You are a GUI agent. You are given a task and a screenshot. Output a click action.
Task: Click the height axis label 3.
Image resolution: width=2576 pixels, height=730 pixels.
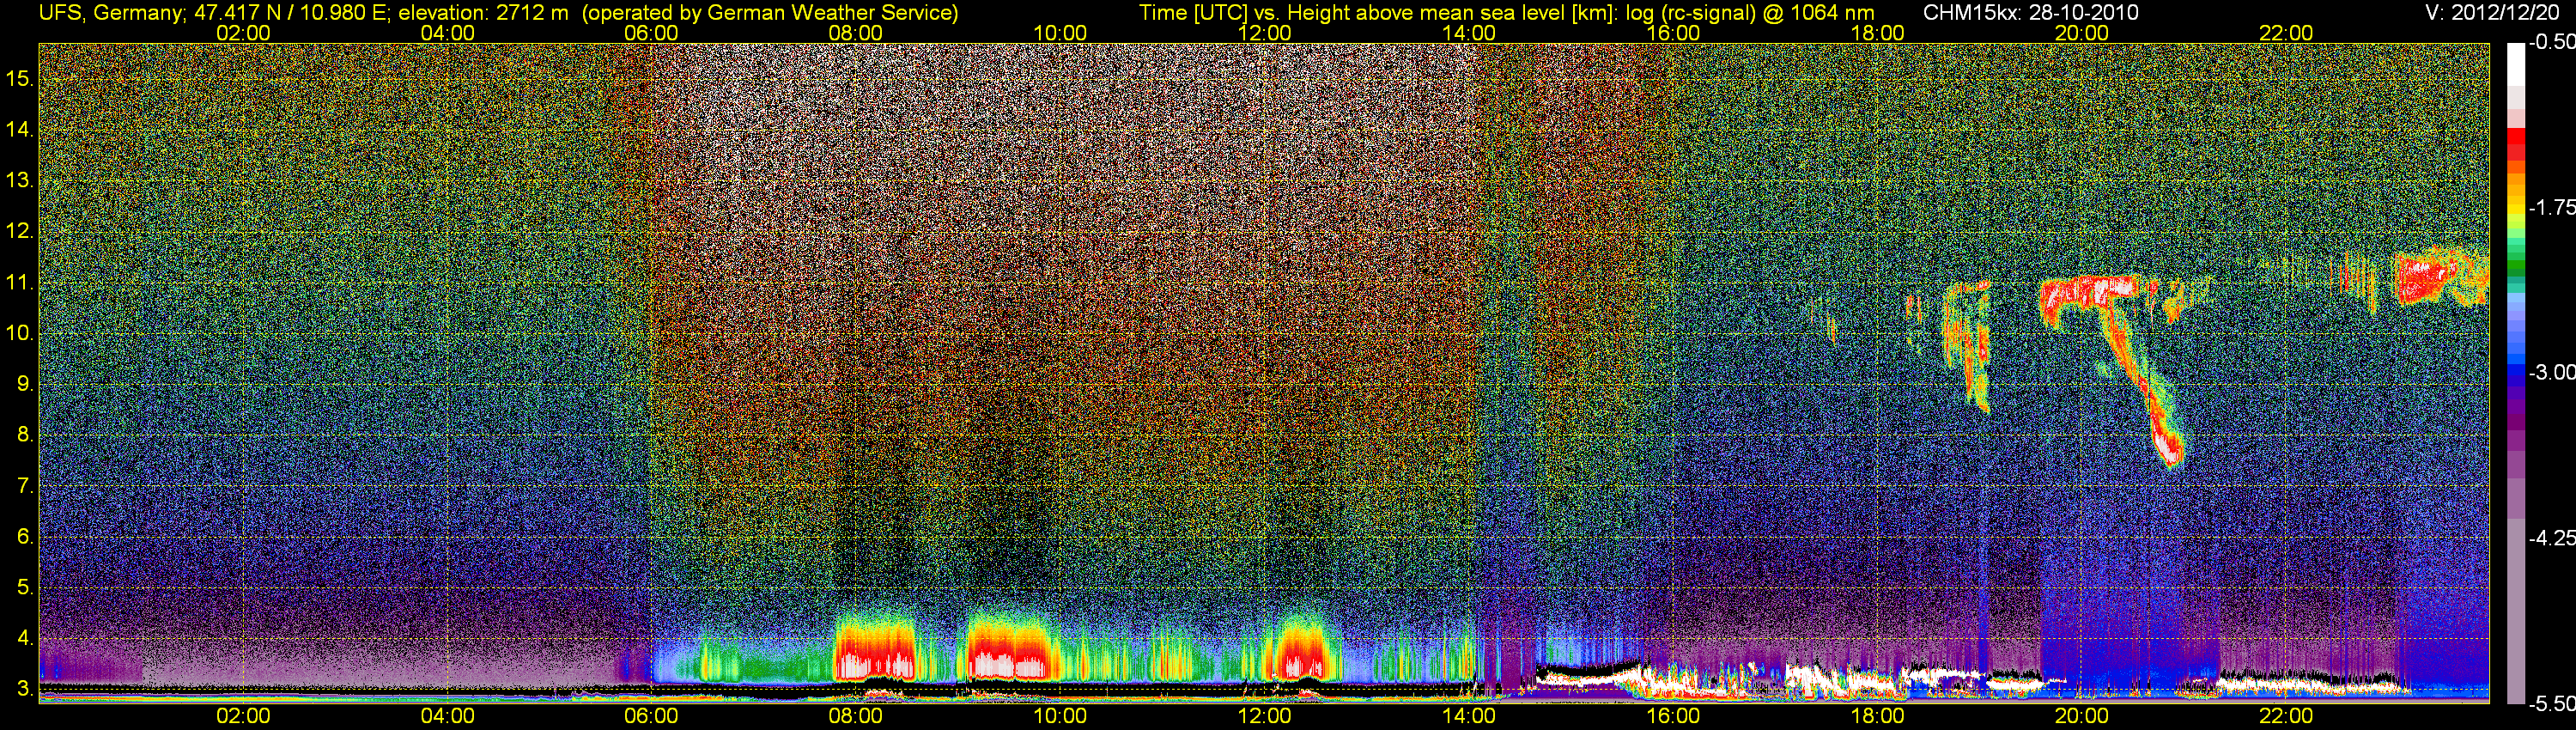click(25, 689)
